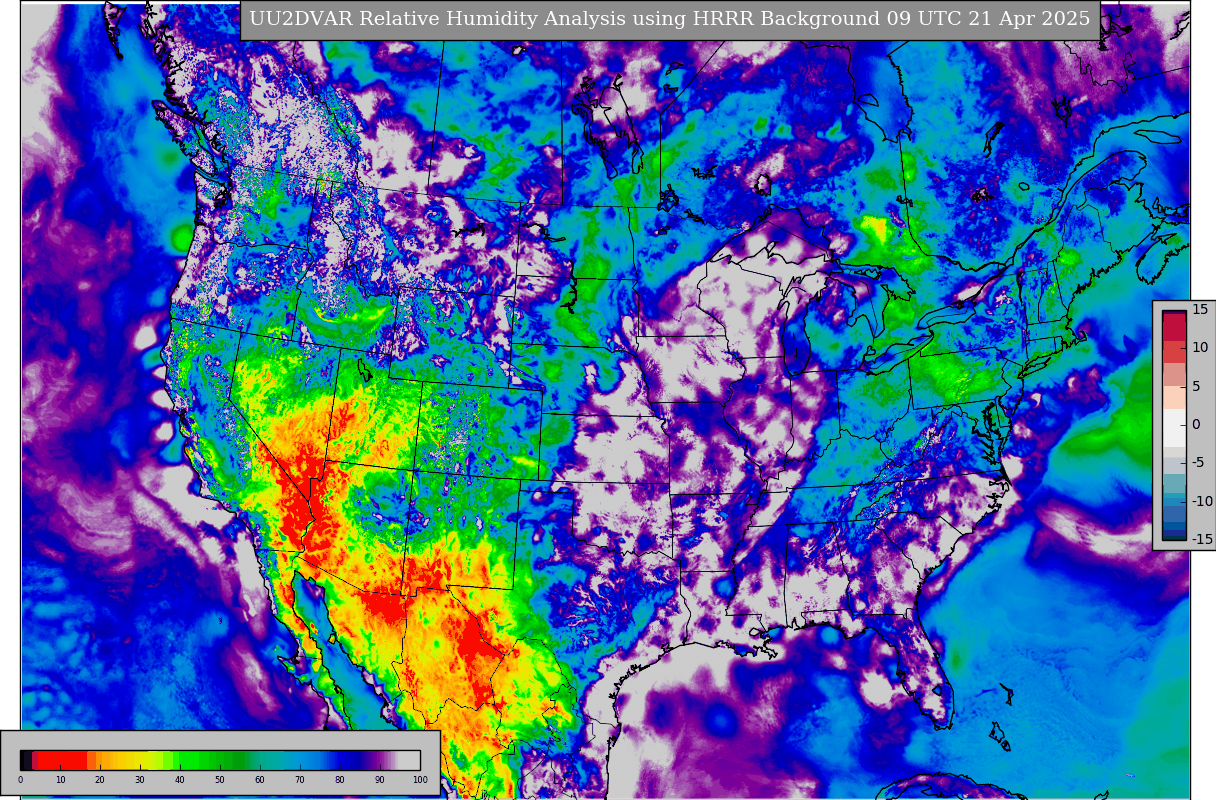The image size is (1216, 800).
Task: Click the UU2DVAR Relative Humidity Analysis title
Action: pyautogui.click(x=670, y=19)
